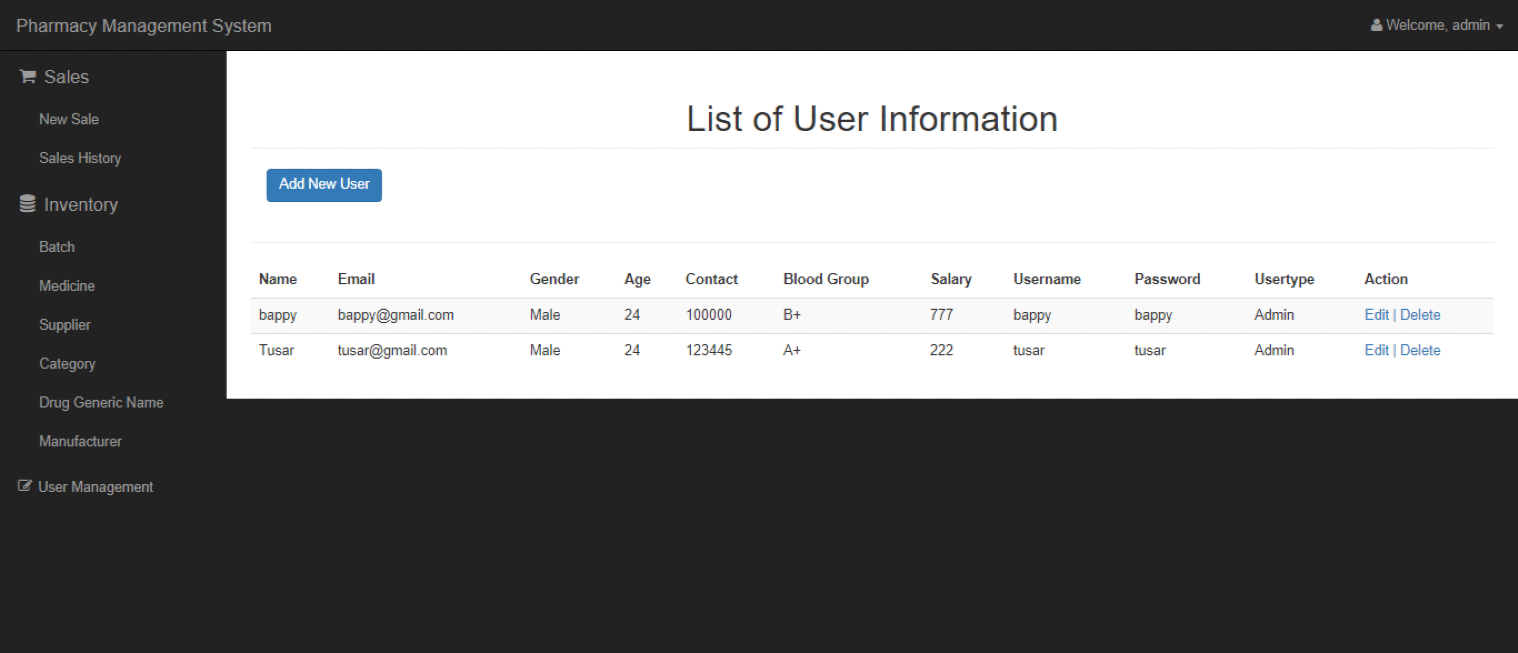1518x653 pixels.
Task: Open the Drug Generic Name page
Action: point(101,402)
